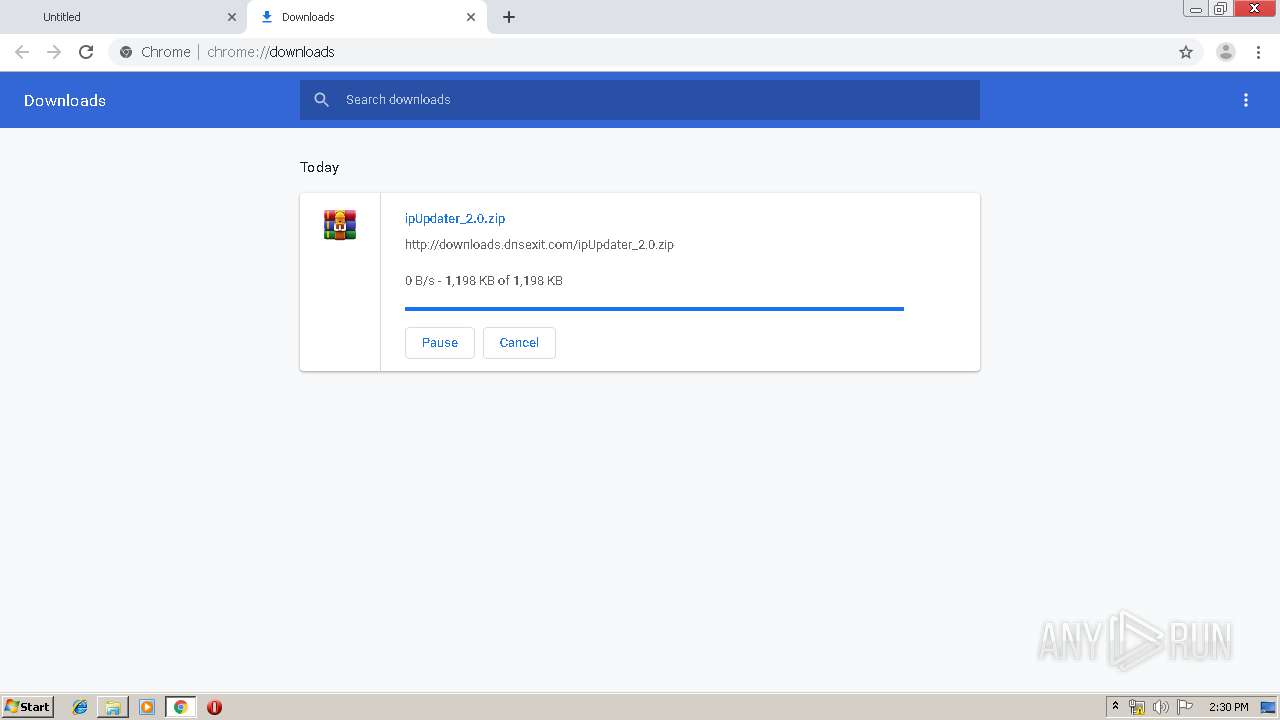Click the WinRAR file icon for ipUpdater_2.0.zip
This screenshot has height=720, width=1280.
tap(340, 225)
